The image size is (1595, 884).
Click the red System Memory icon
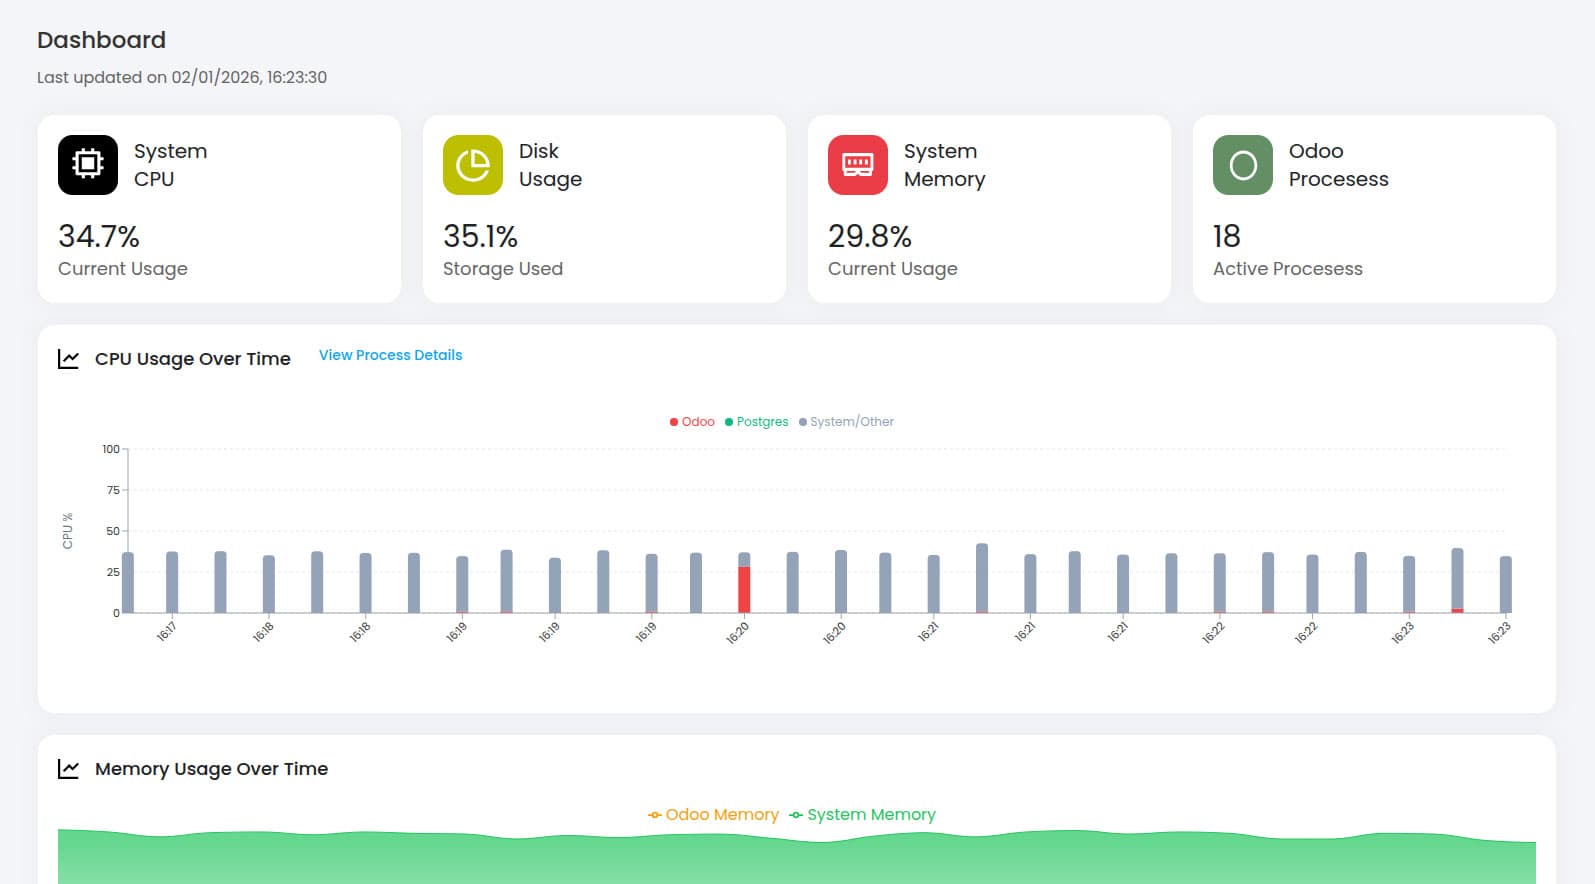858,165
